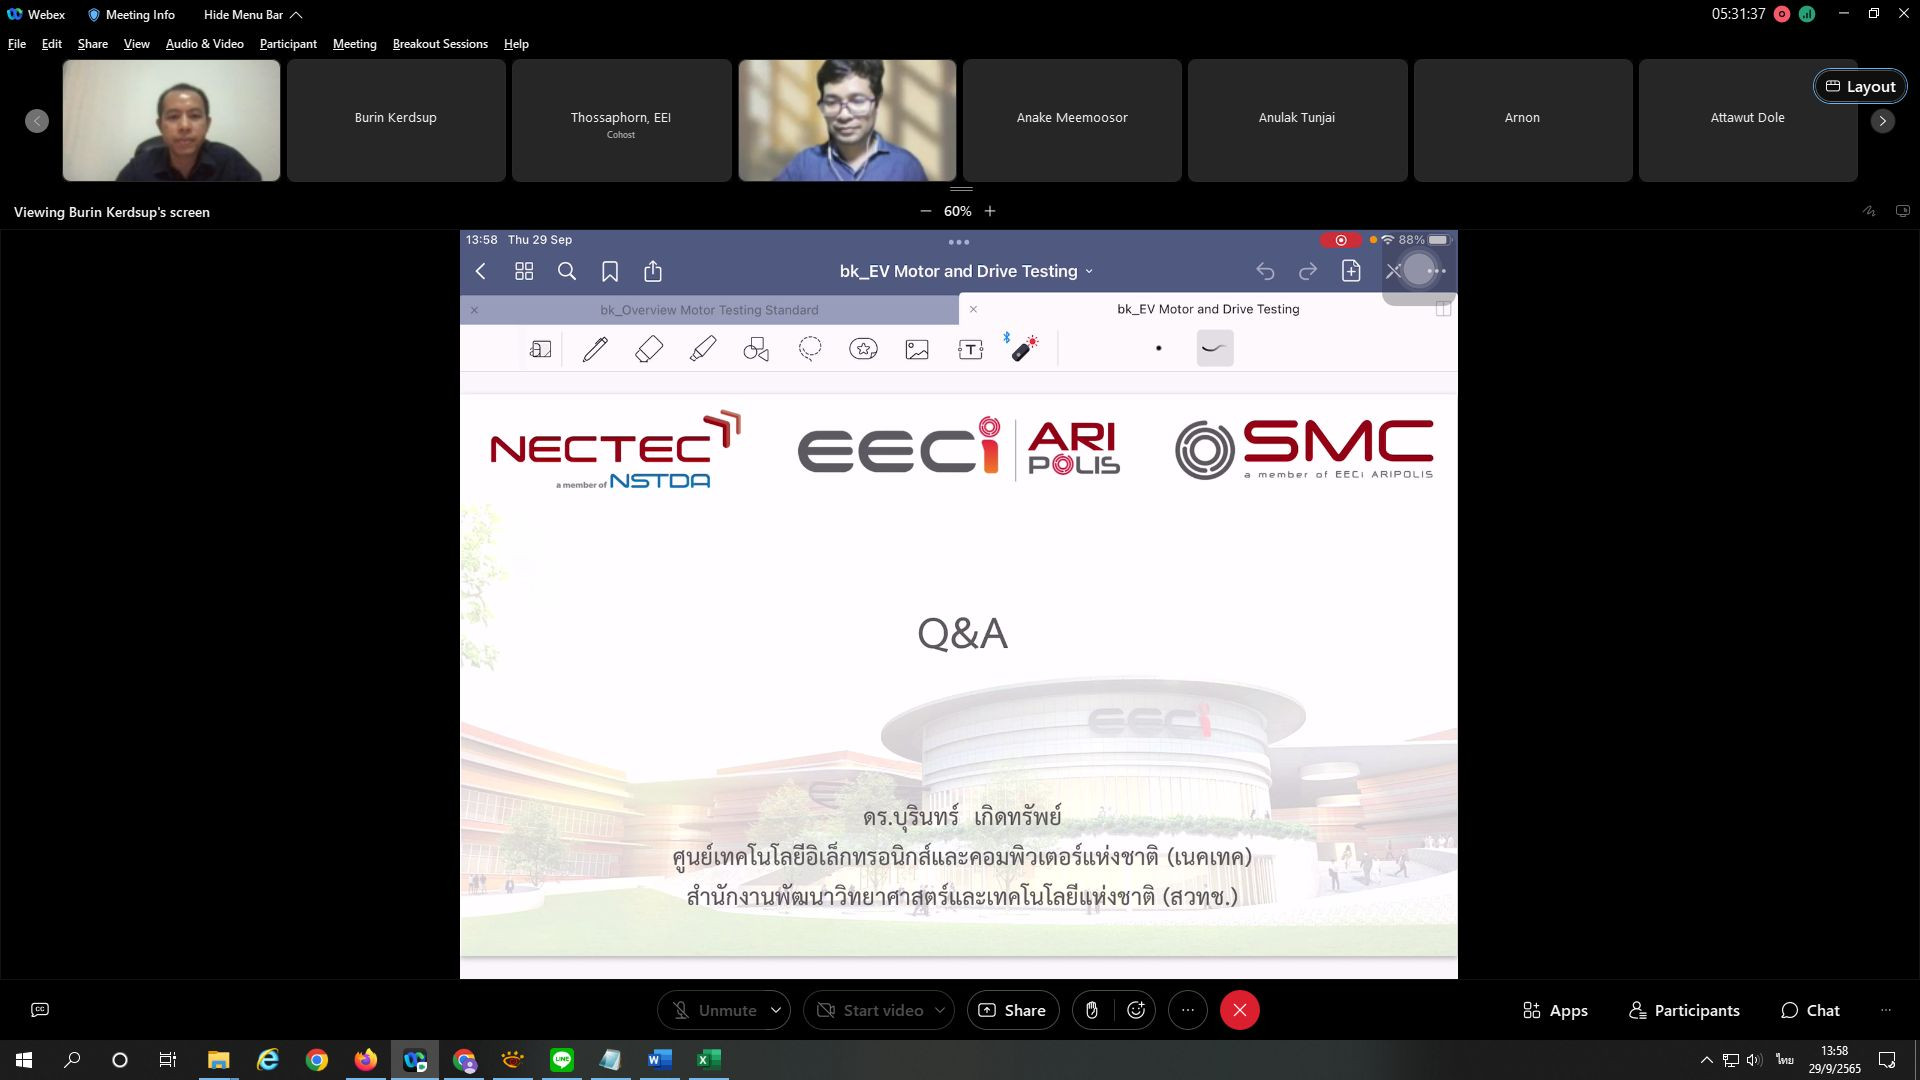This screenshot has height=1080, width=1920.
Task: Open the Participant menu
Action: pyautogui.click(x=288, y=44)
